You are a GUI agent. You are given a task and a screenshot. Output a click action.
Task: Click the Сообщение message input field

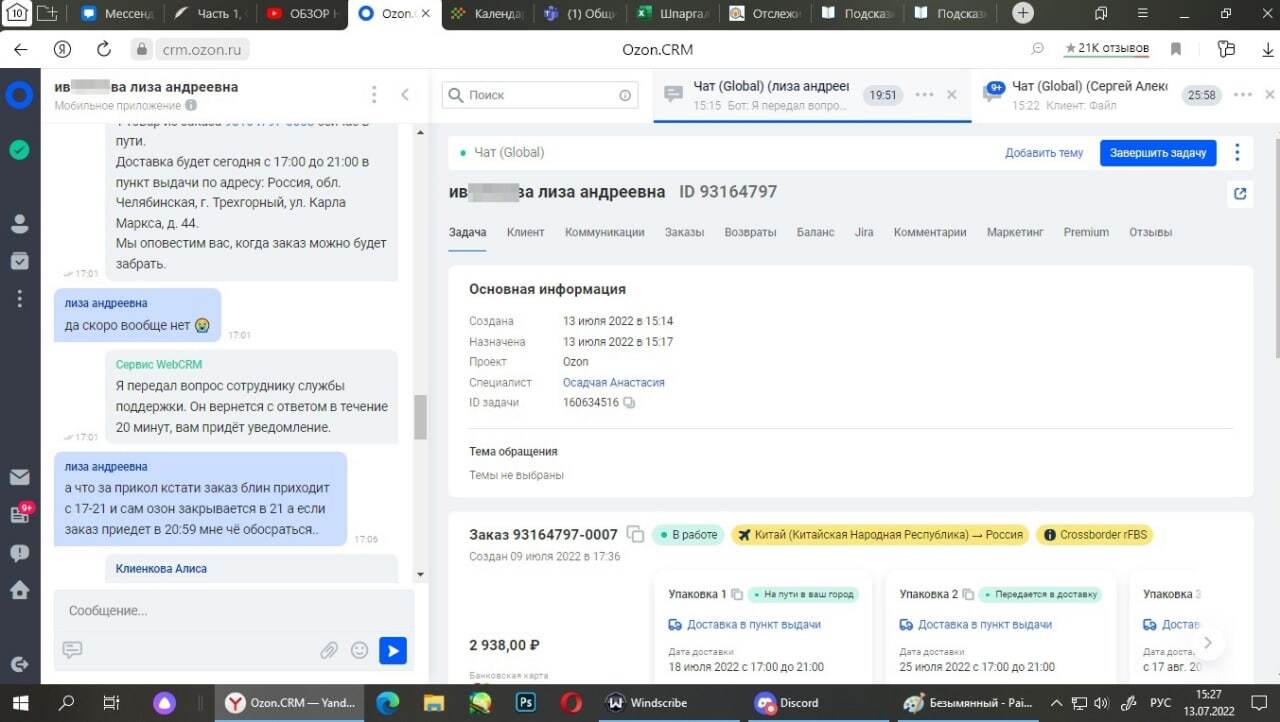tap(235, 611)
